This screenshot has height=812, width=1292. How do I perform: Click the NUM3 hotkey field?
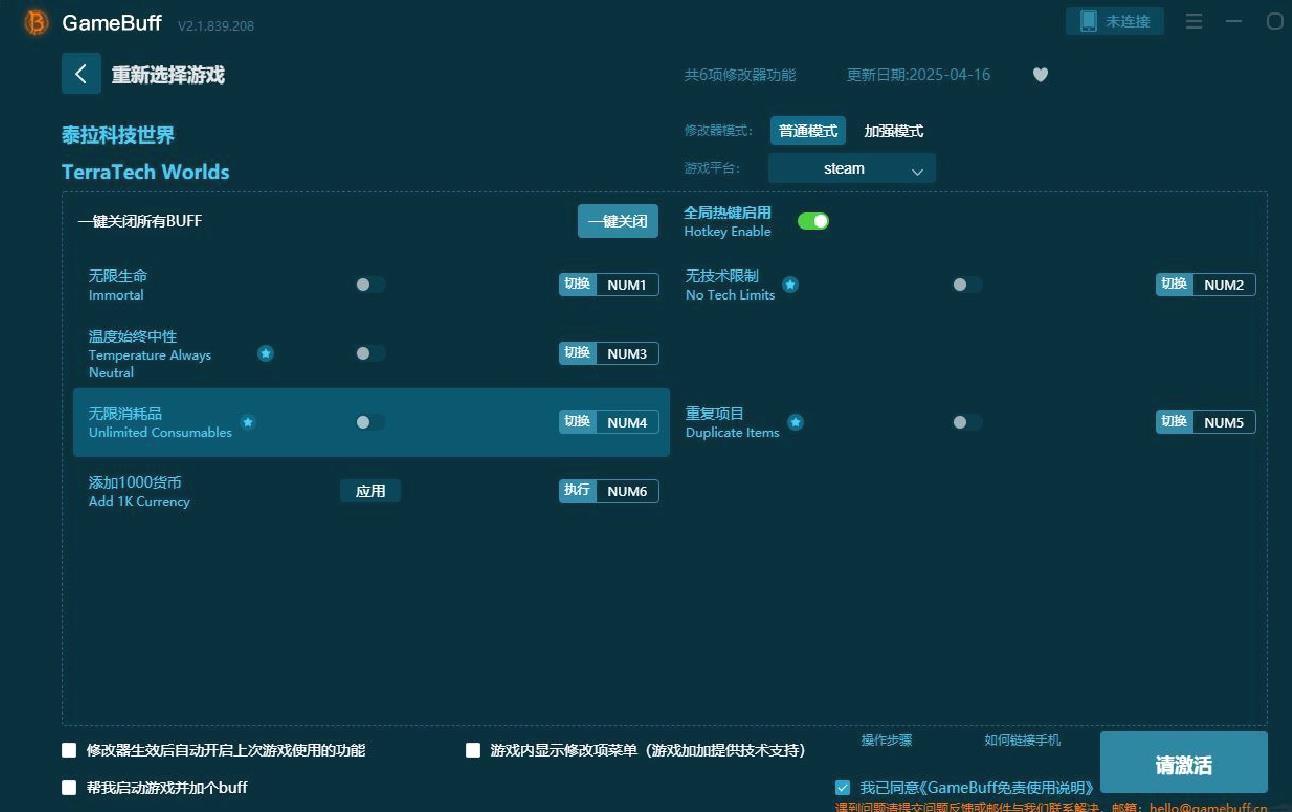click(x=627, y=353)
